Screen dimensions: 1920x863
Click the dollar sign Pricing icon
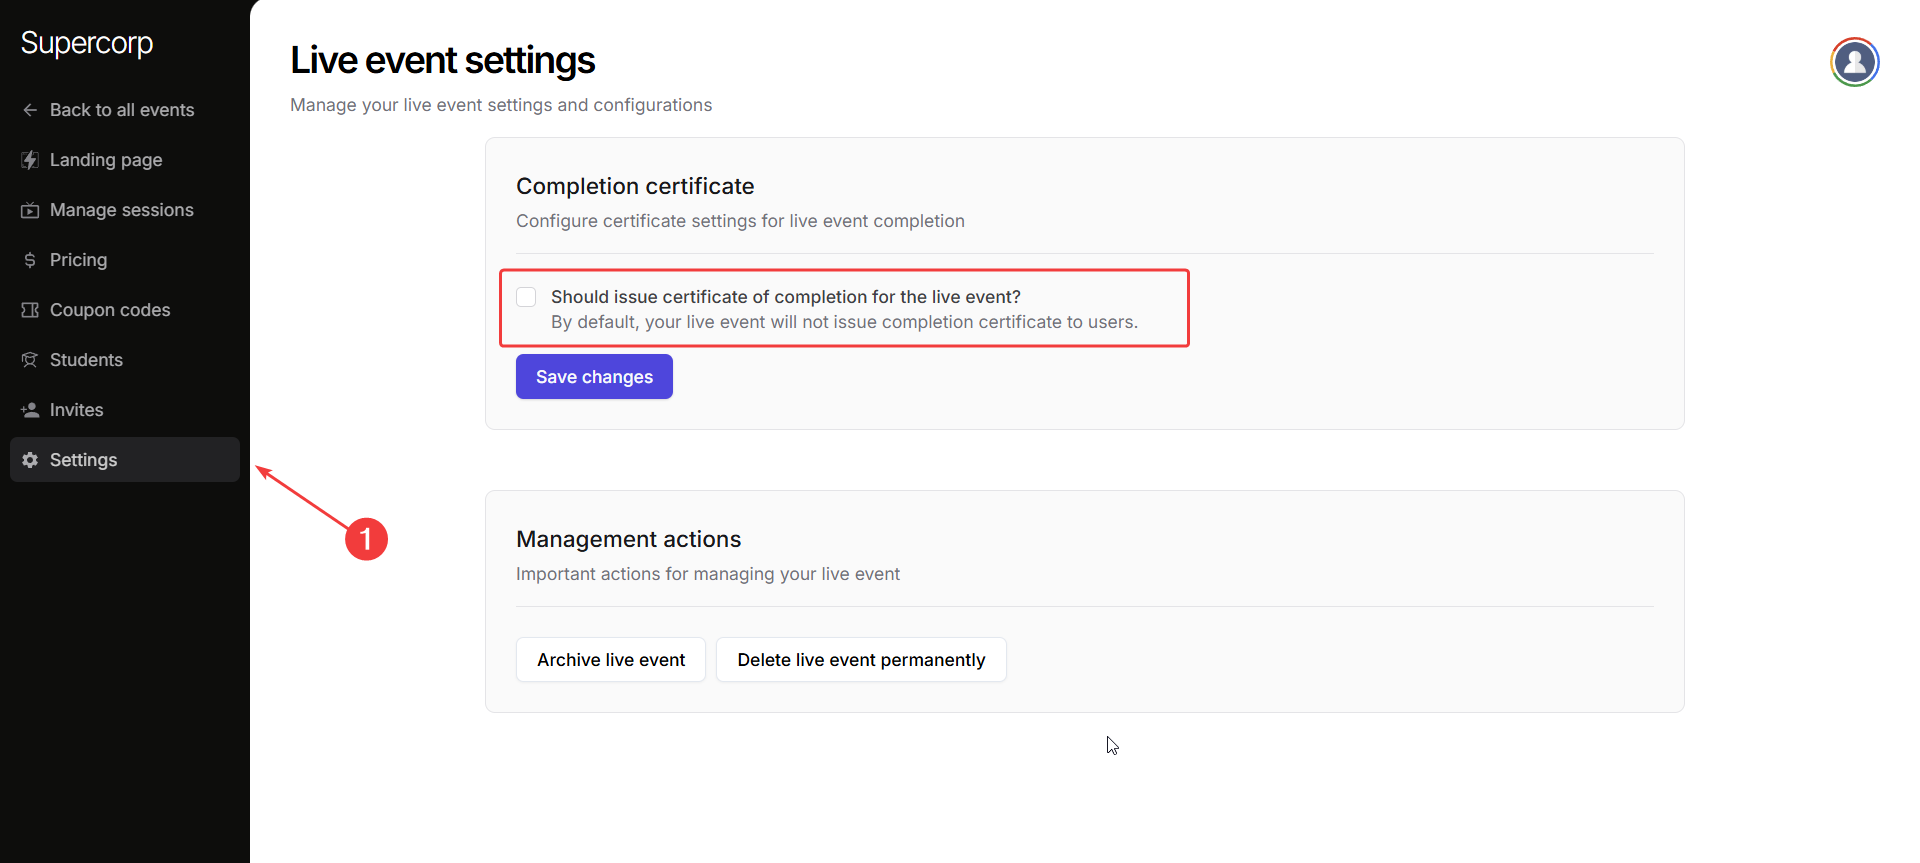30,260
